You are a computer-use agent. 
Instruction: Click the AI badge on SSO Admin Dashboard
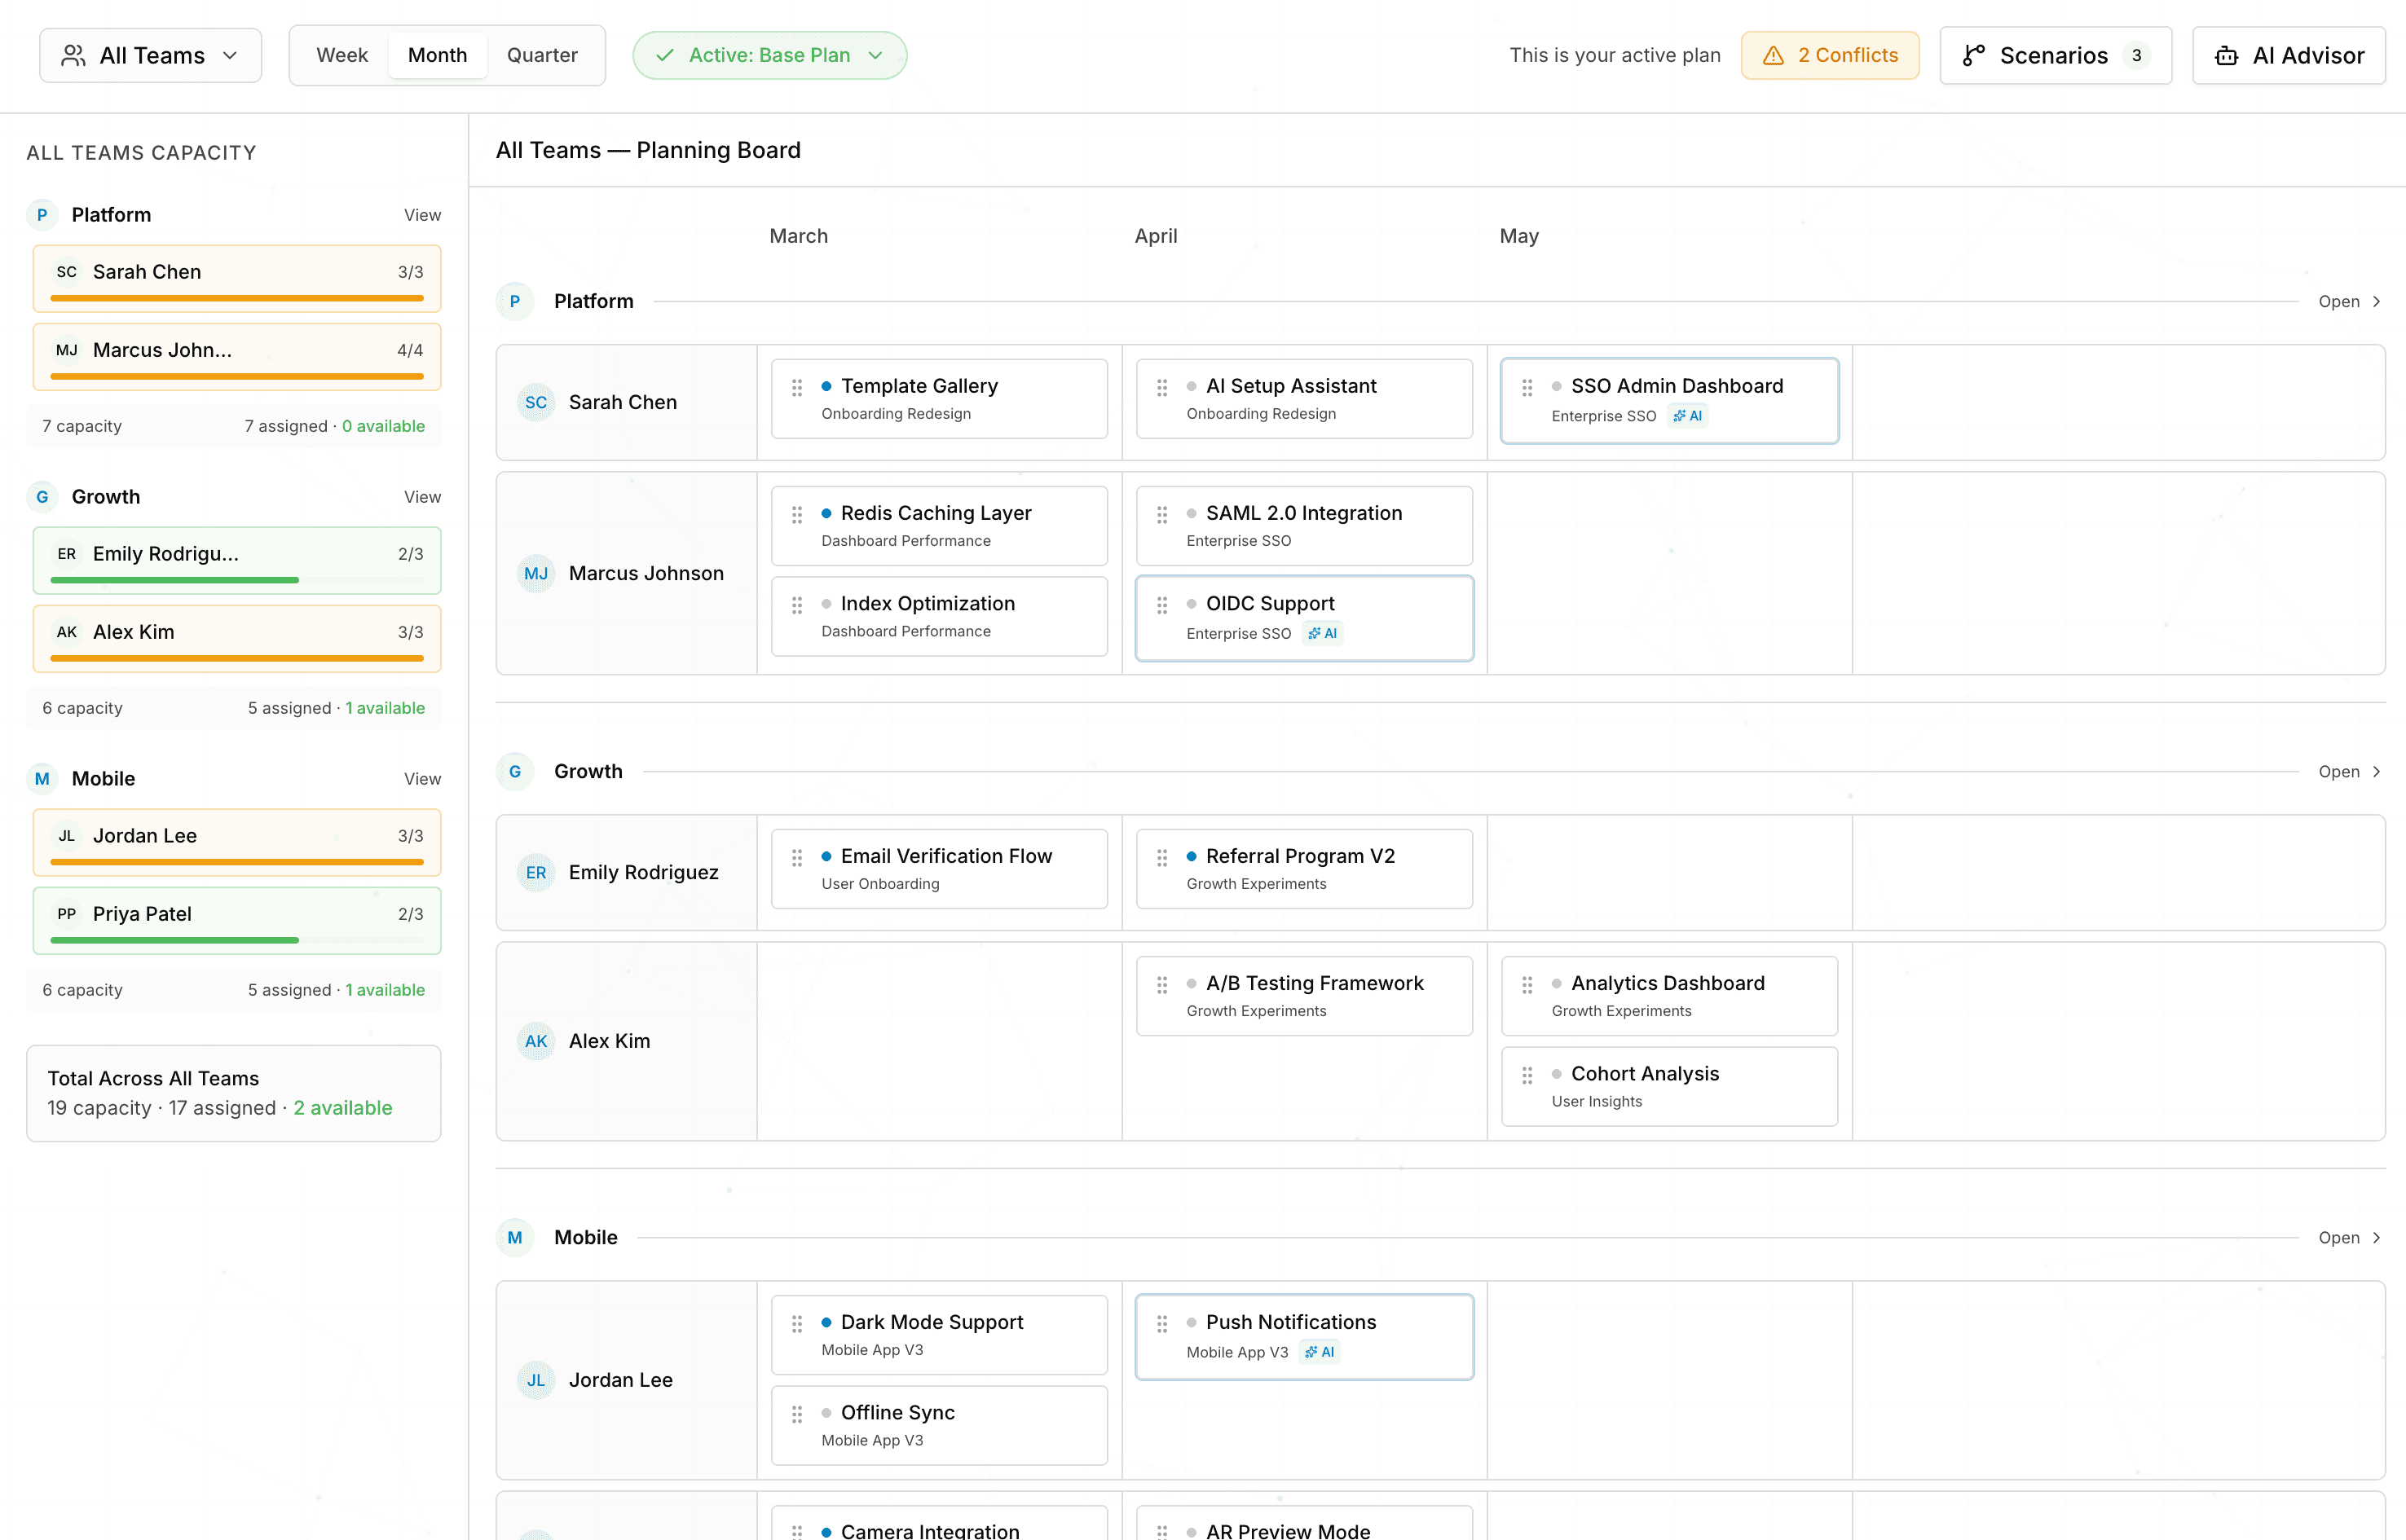(1687, 416)
